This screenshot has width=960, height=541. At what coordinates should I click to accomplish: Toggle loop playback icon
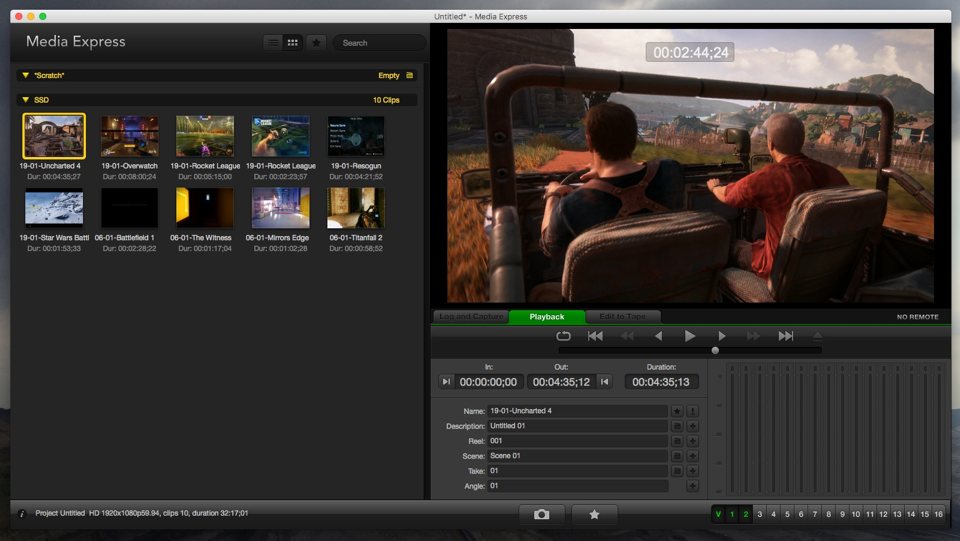pos(563,336)
